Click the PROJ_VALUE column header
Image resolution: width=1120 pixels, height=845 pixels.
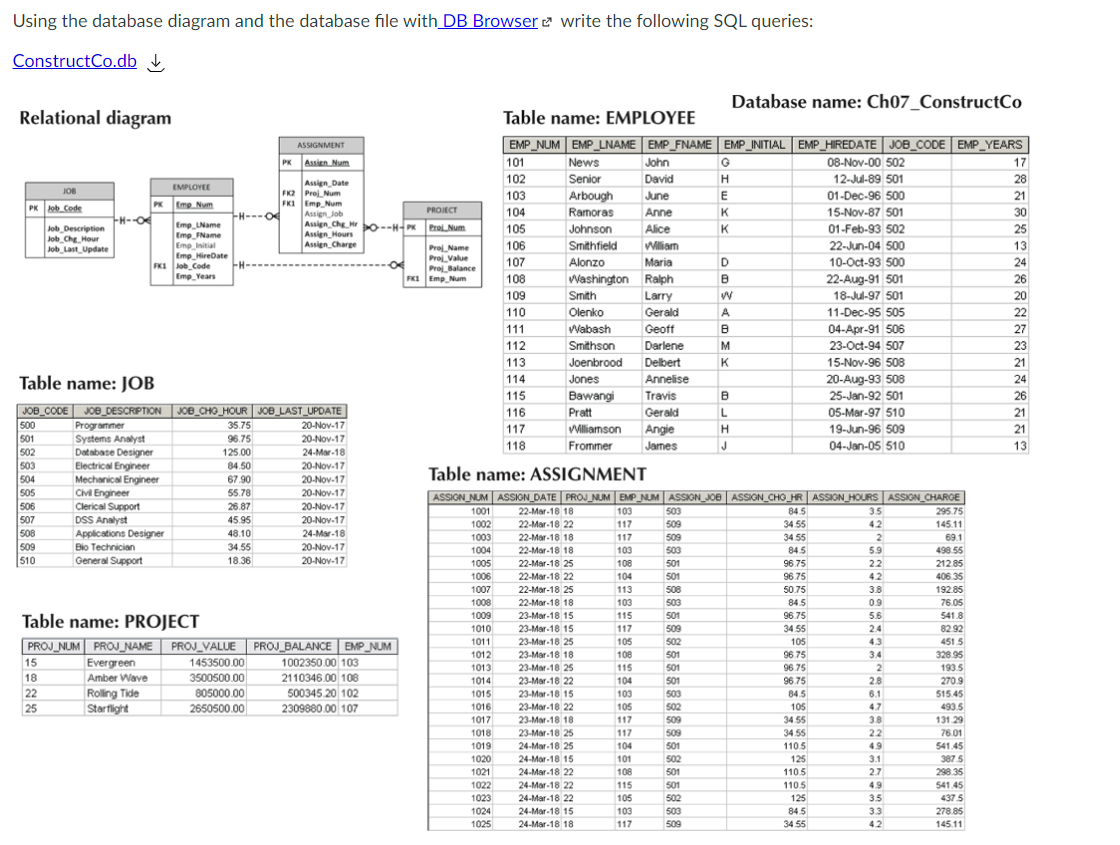[204, 646]
